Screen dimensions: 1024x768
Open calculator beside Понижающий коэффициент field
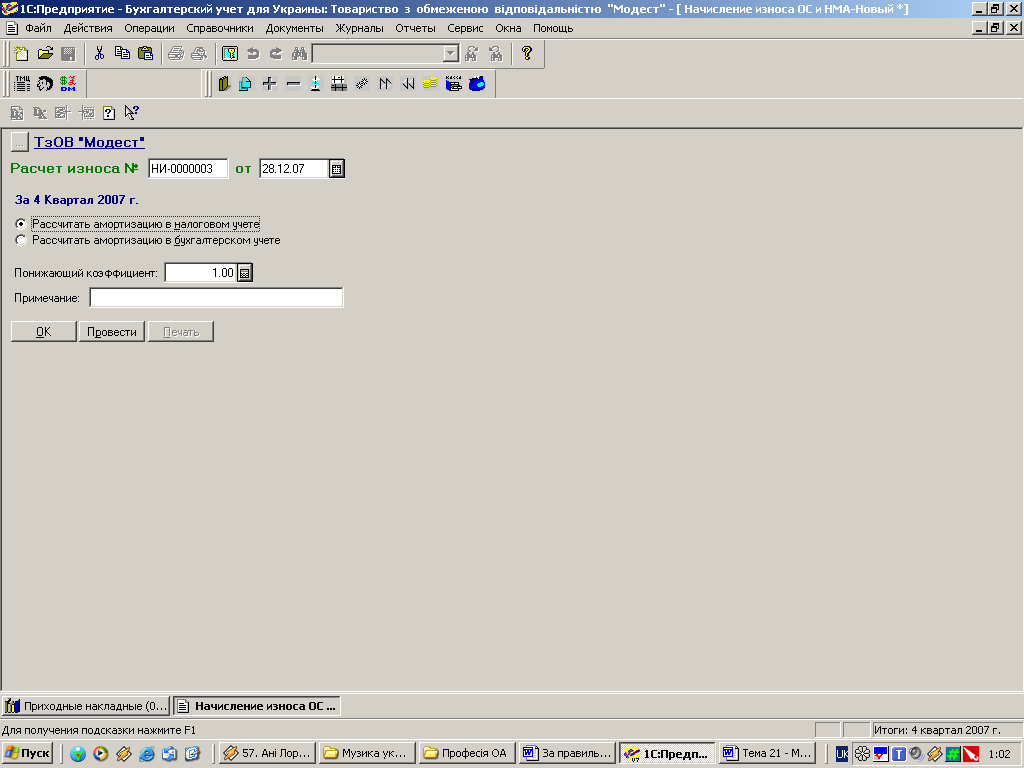[x=244, y=273]
